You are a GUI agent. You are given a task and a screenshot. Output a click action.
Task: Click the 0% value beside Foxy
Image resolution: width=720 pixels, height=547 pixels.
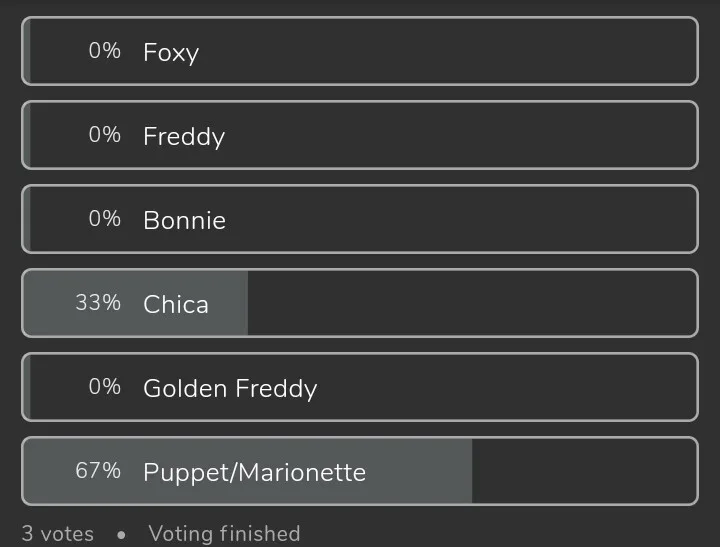[x=104, y=51]
